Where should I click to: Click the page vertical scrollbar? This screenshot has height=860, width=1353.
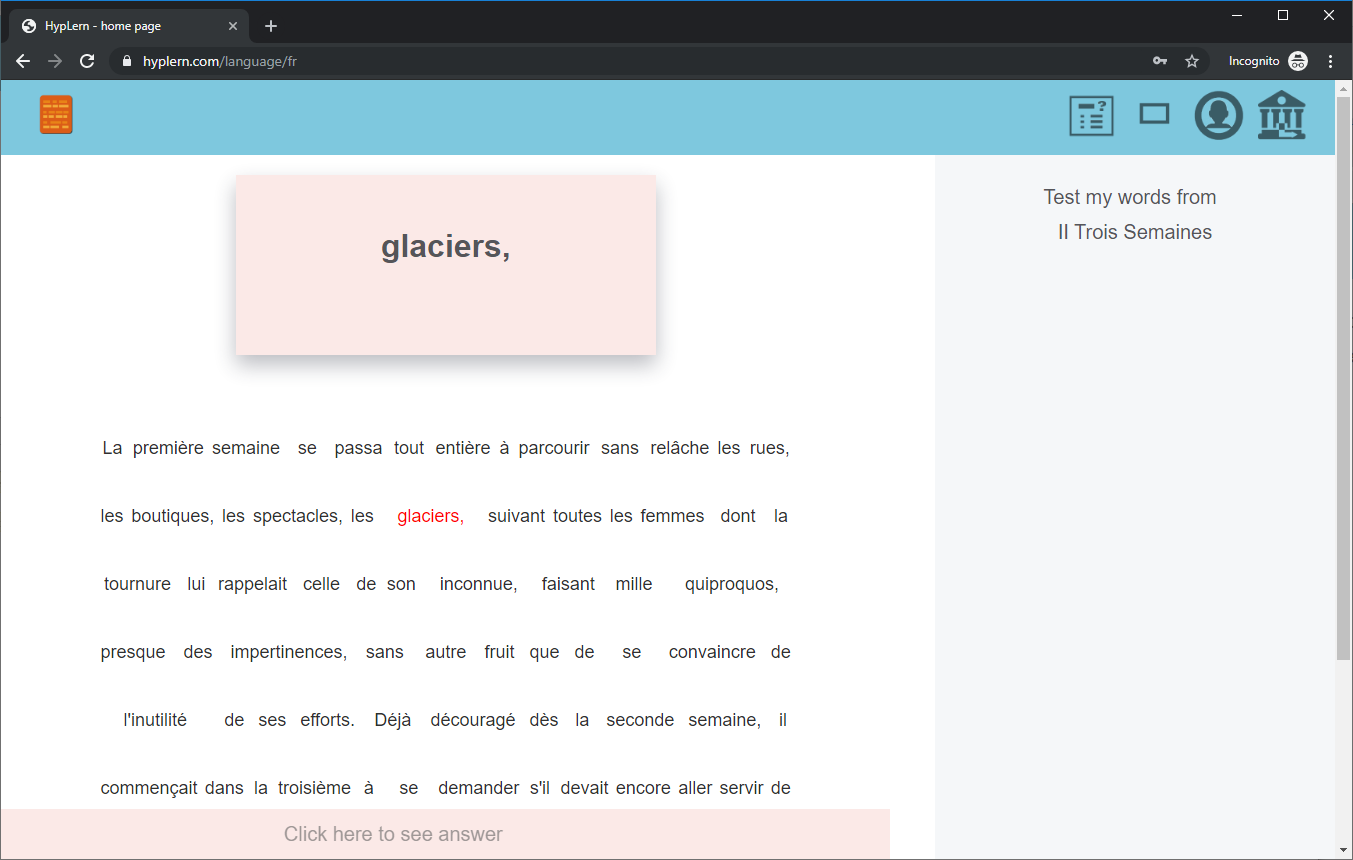coord(1343,400)
